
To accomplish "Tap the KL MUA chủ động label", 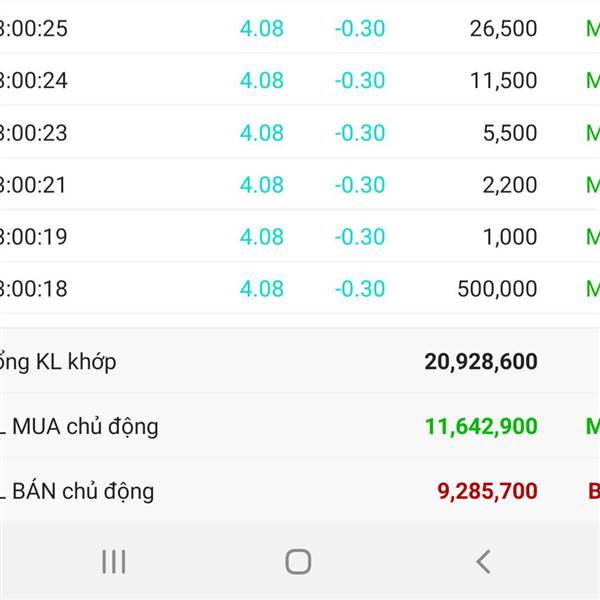I will click(79, 427).
